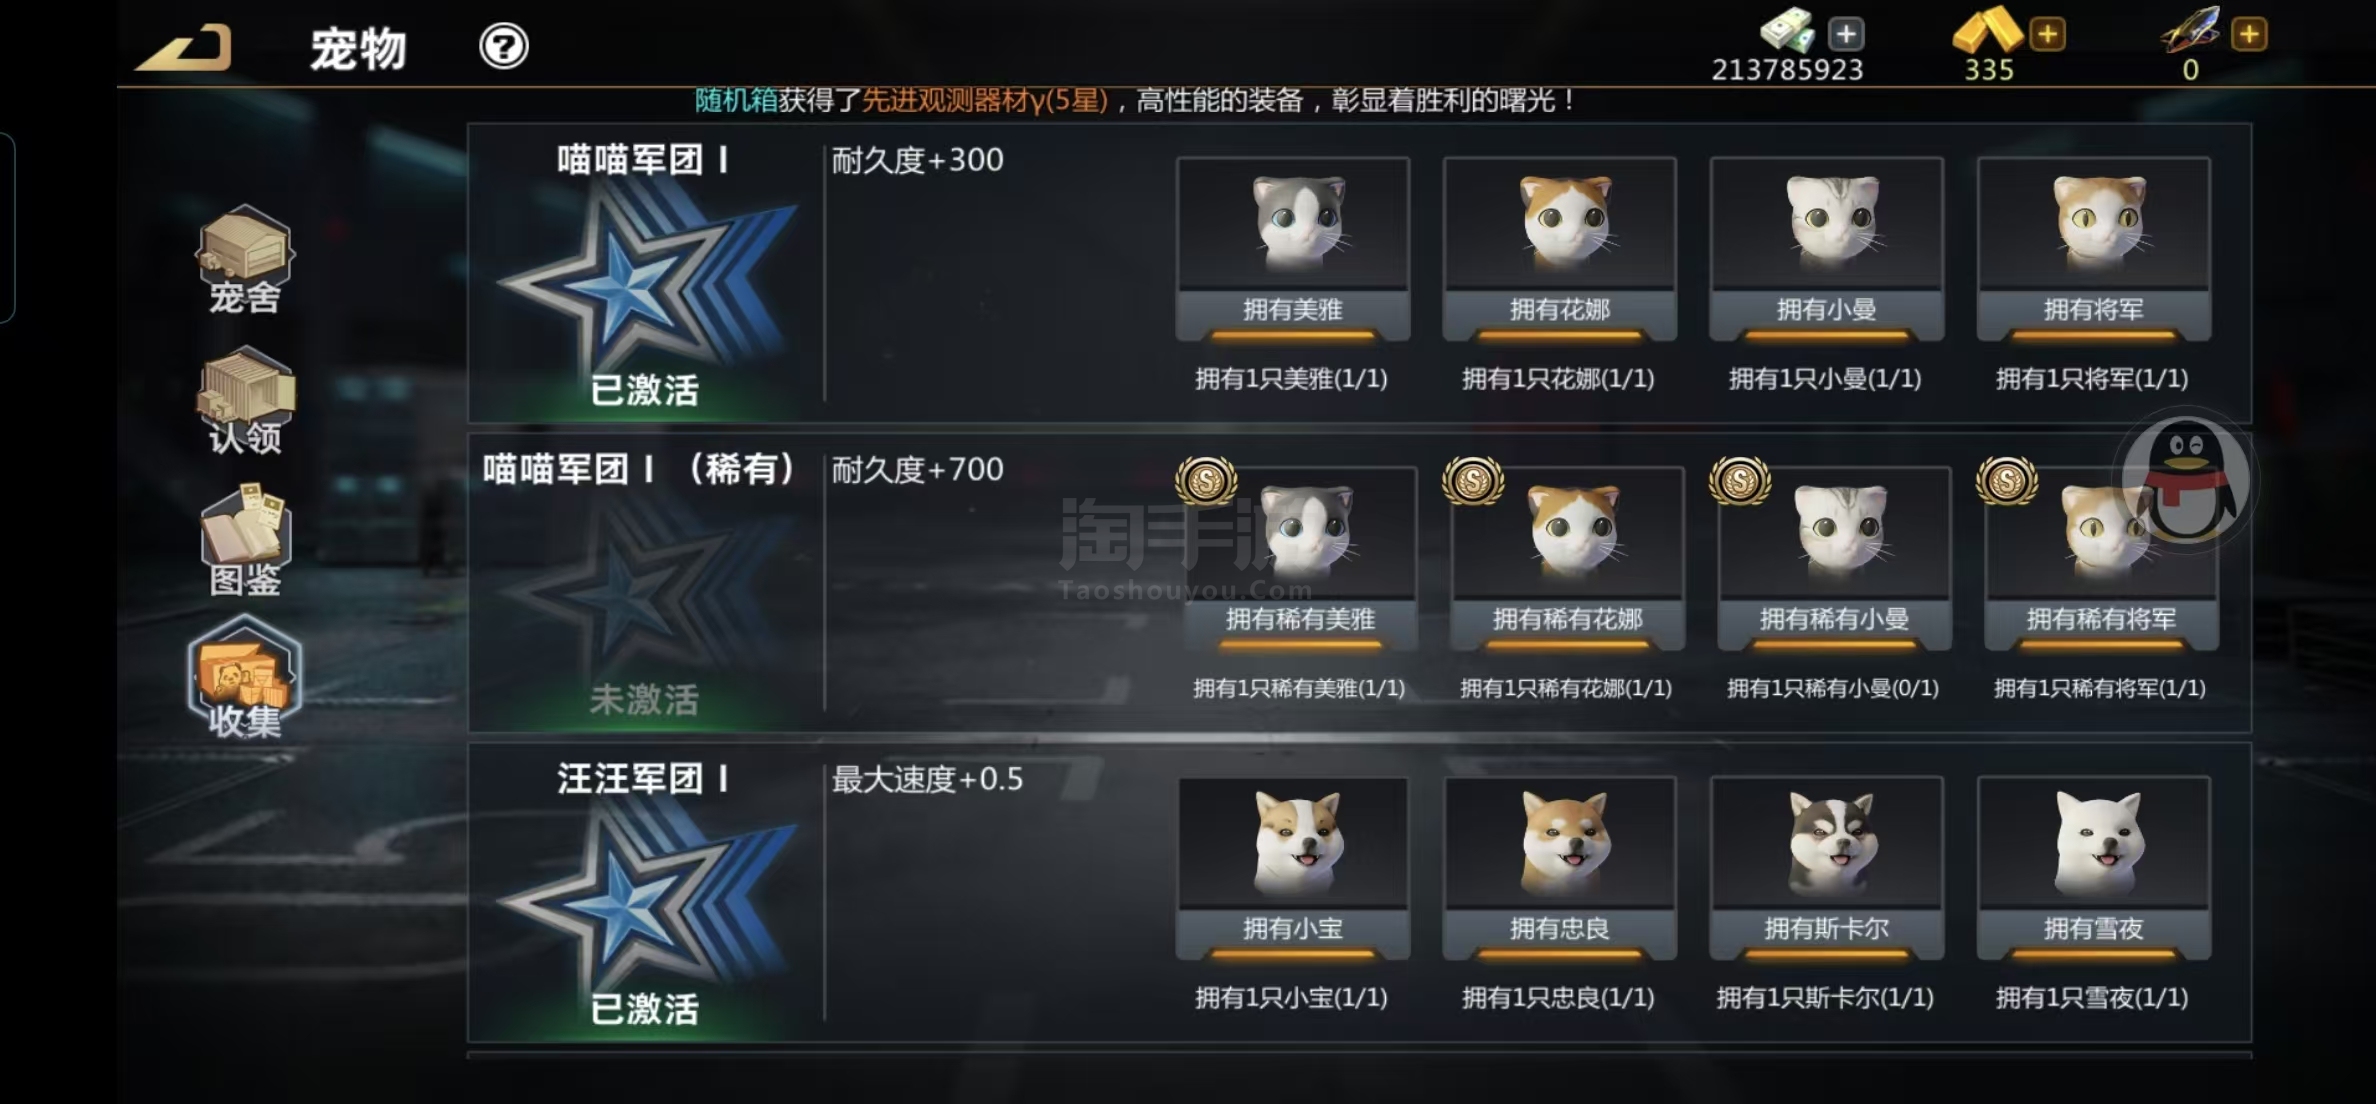Tap the QQ penguin floating icon
2376x1104 pixels.
pos(2186,481)
